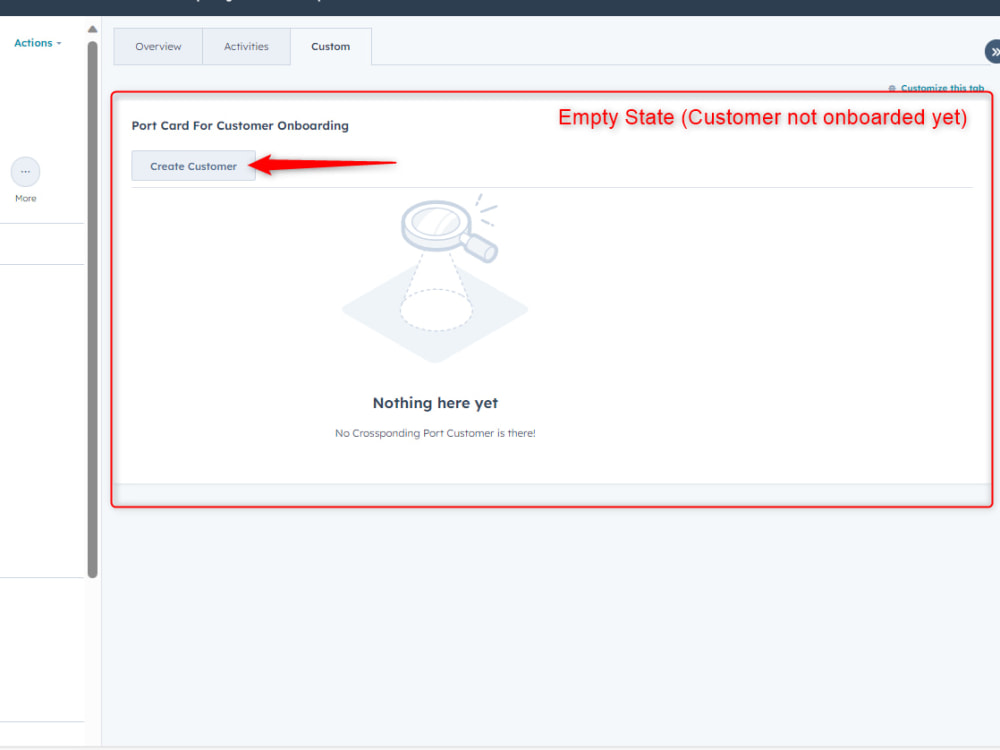1000x750 pixels.
Task: Click the dark top navigation bar
Action: point(500,8)
